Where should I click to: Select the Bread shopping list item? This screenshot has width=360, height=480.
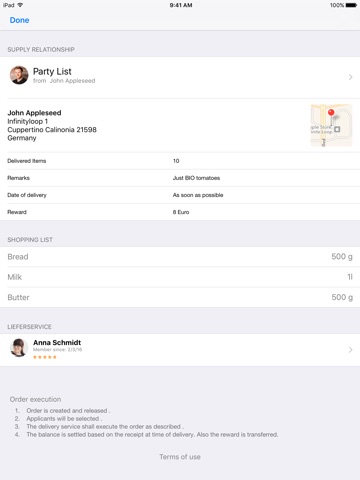tap(180, 257)
